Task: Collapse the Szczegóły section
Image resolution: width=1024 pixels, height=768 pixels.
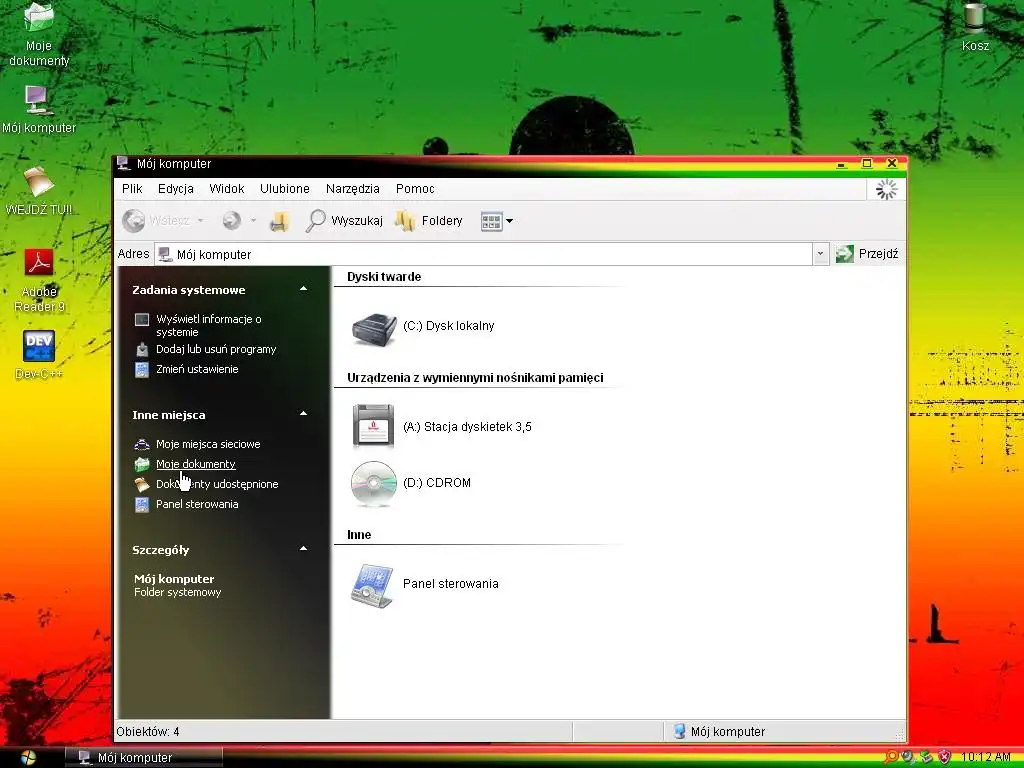Action: tap(304, 549)
